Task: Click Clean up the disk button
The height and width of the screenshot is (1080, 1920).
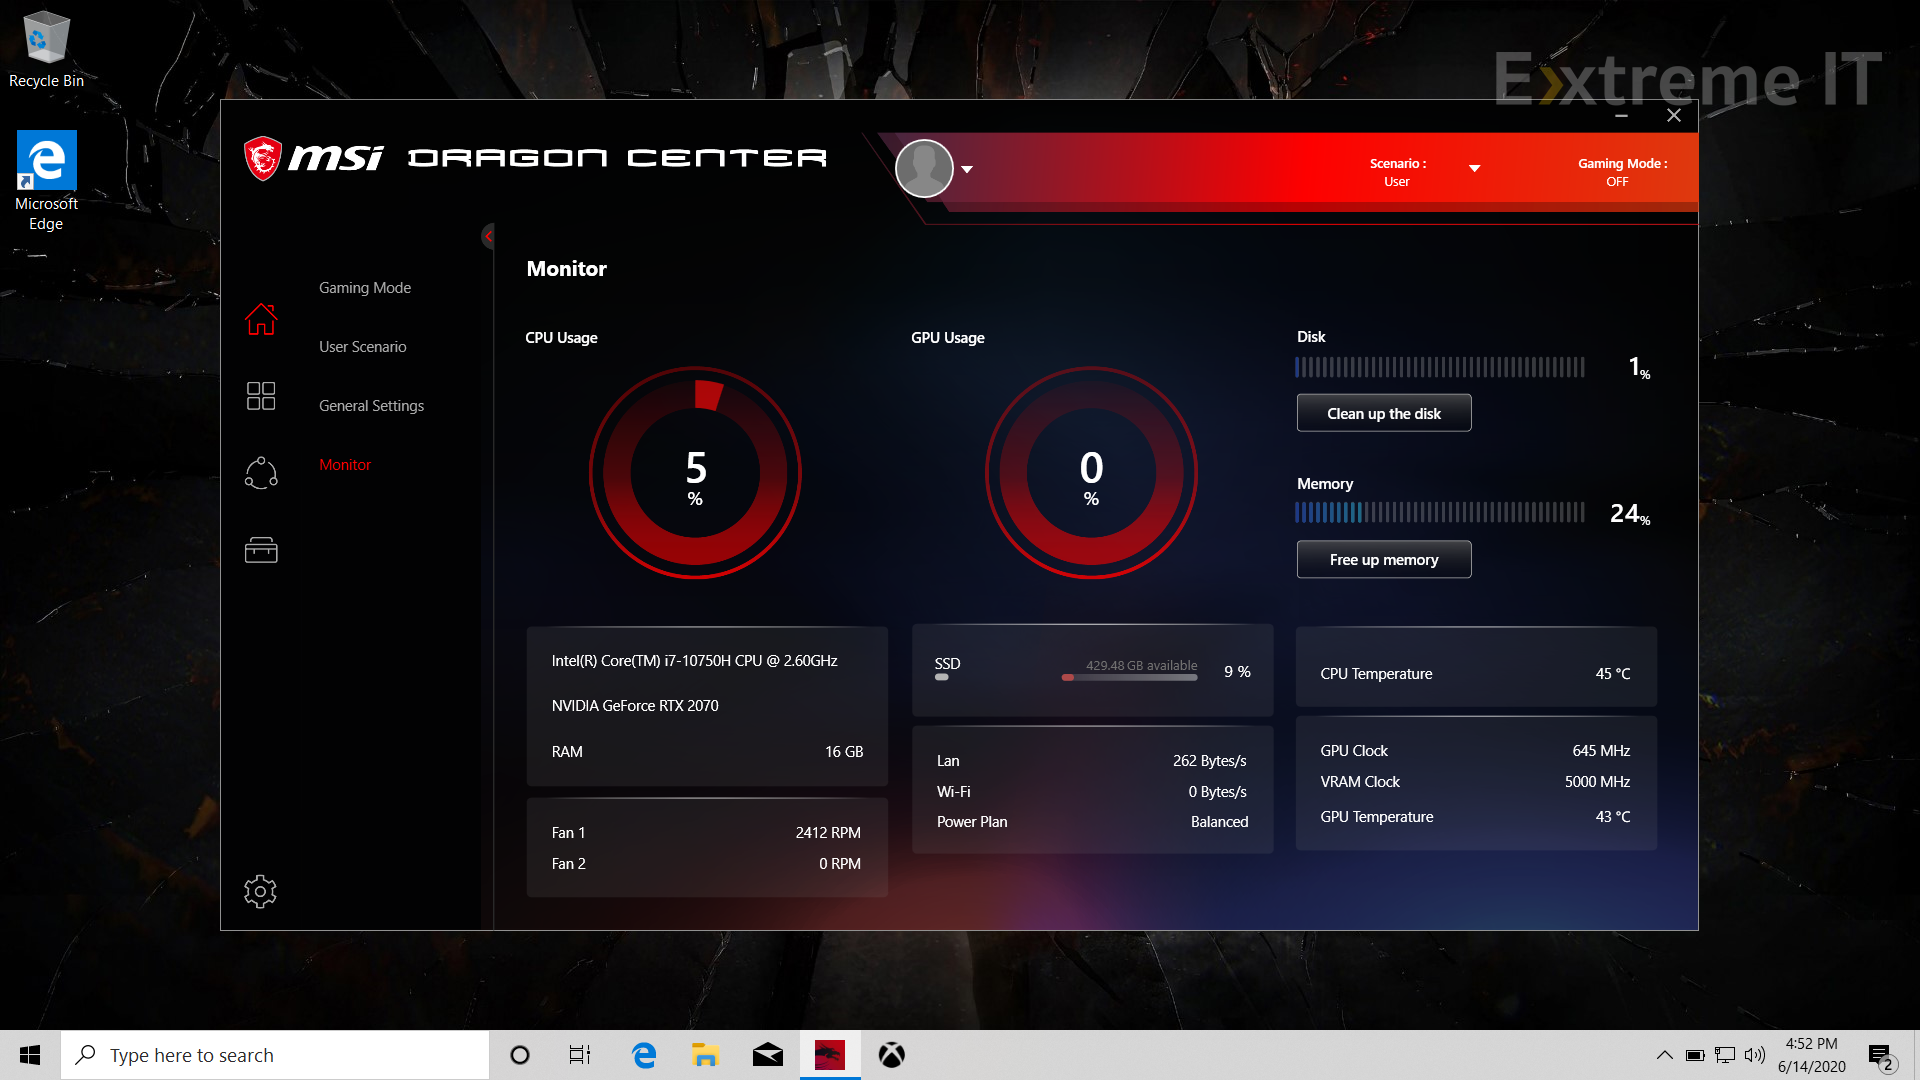Action: click(1384, 413)
